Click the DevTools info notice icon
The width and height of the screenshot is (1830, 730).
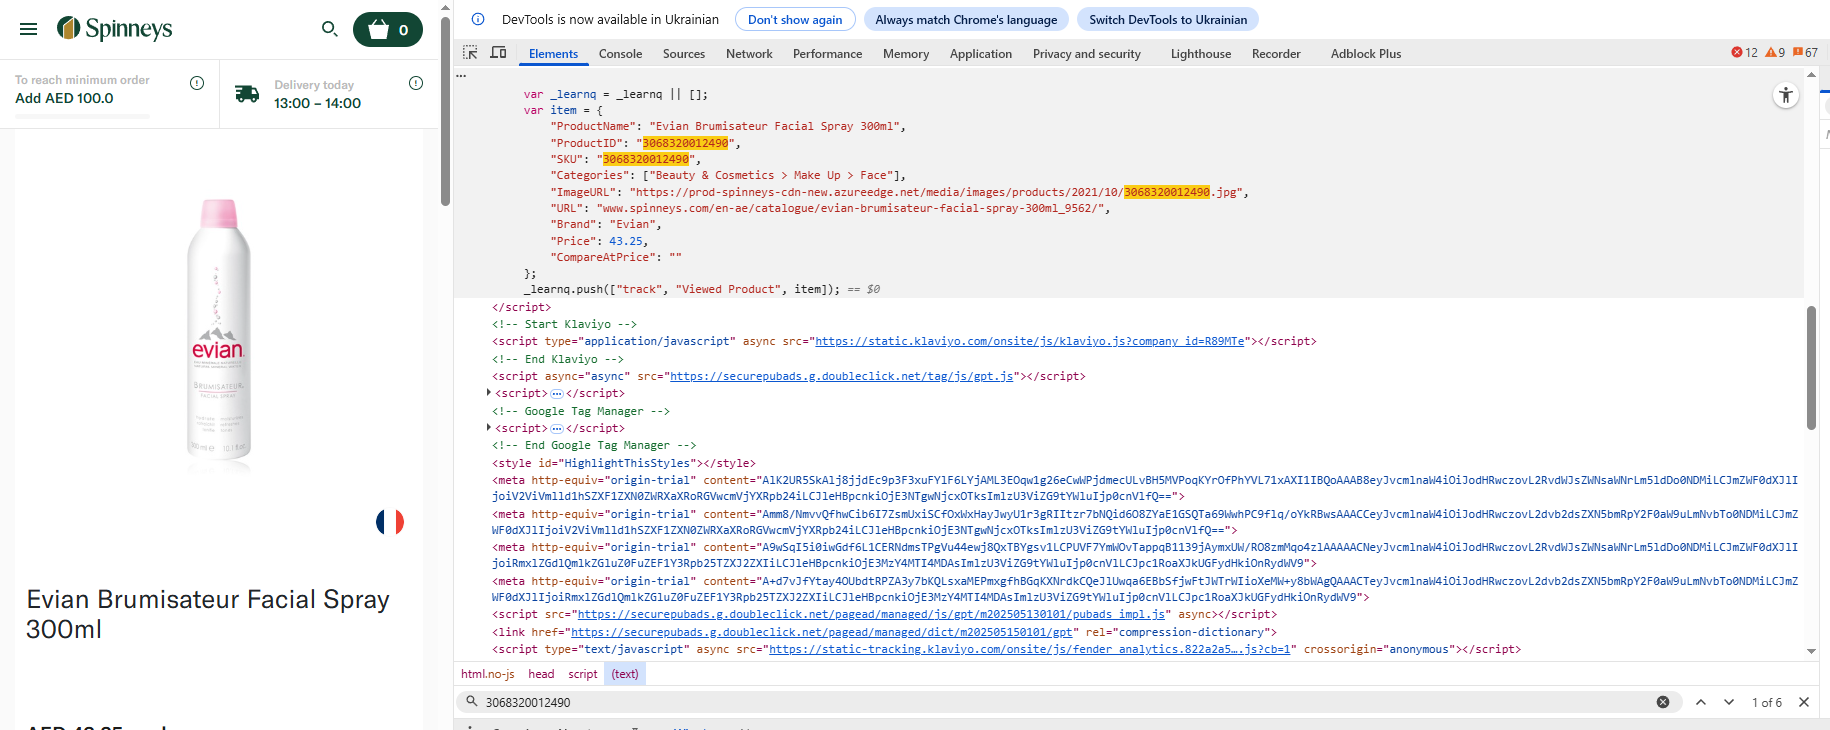click(478, 19)
